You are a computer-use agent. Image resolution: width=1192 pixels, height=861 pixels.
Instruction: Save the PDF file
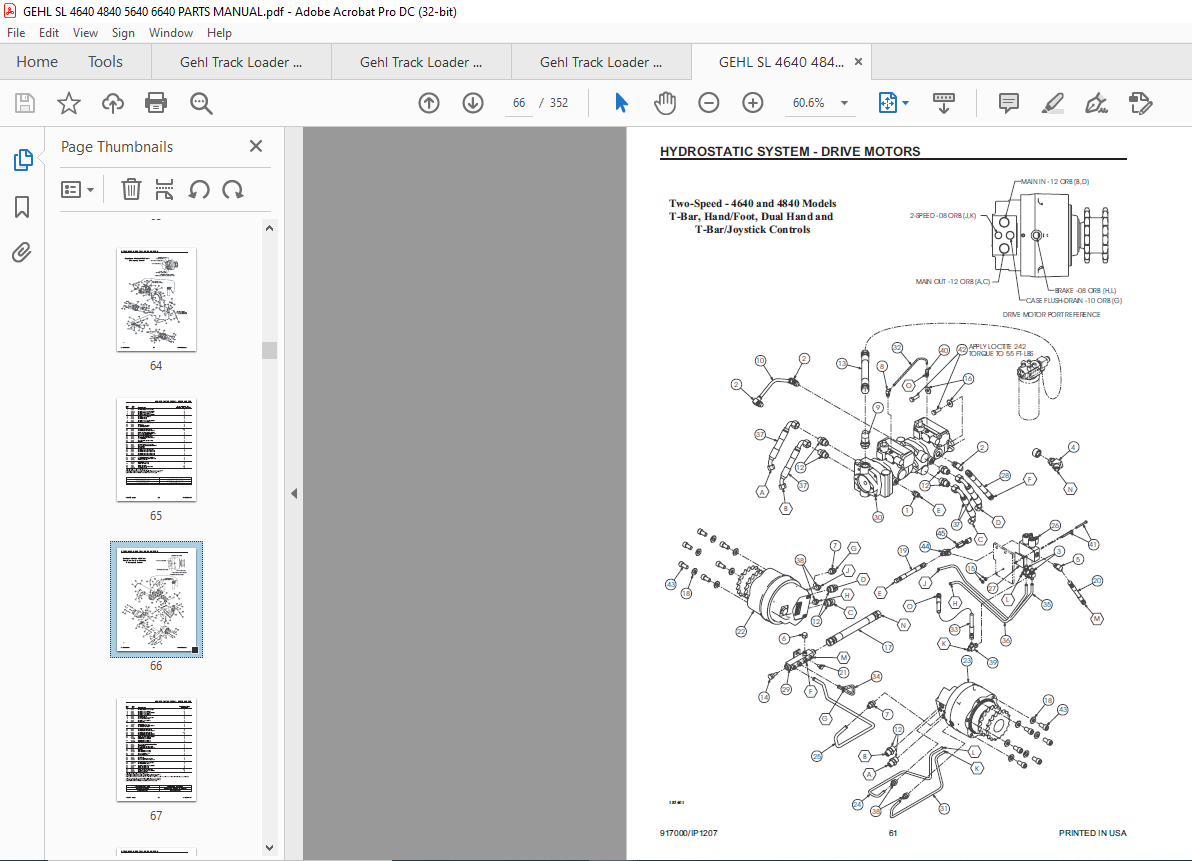click(24, 102)
